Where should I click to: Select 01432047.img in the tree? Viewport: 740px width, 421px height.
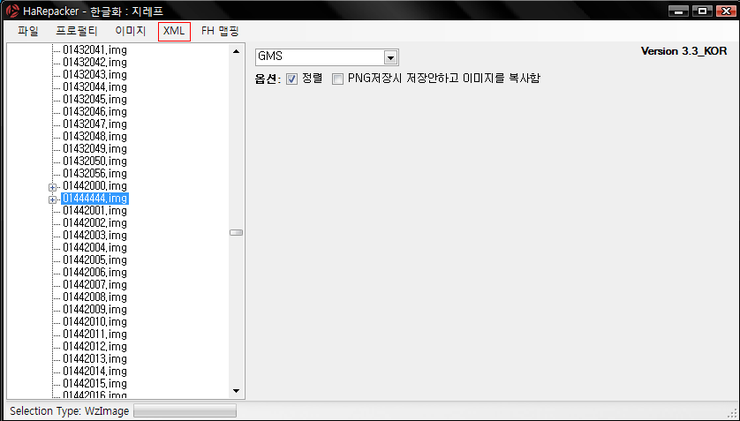(x=95, y=124)
